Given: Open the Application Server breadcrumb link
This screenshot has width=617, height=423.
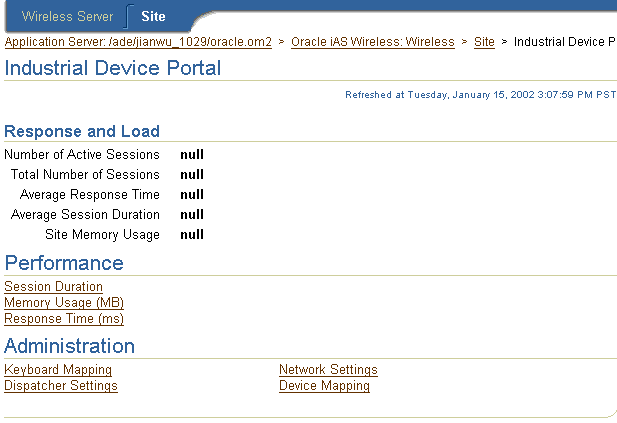Looking at the screenshot, I should point(138,42).
